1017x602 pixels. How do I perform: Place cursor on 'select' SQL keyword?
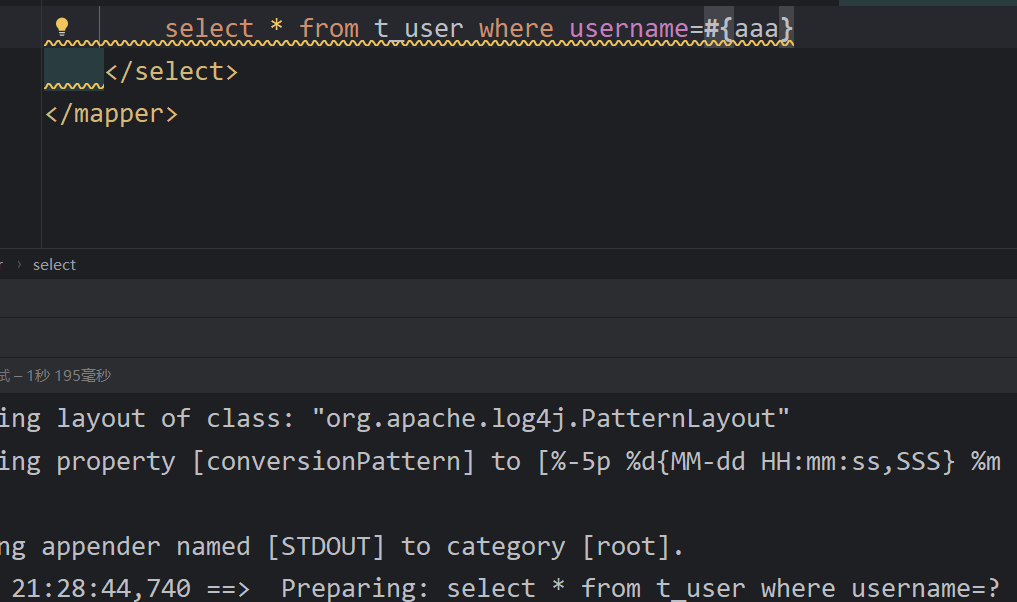tap(208, 29)
